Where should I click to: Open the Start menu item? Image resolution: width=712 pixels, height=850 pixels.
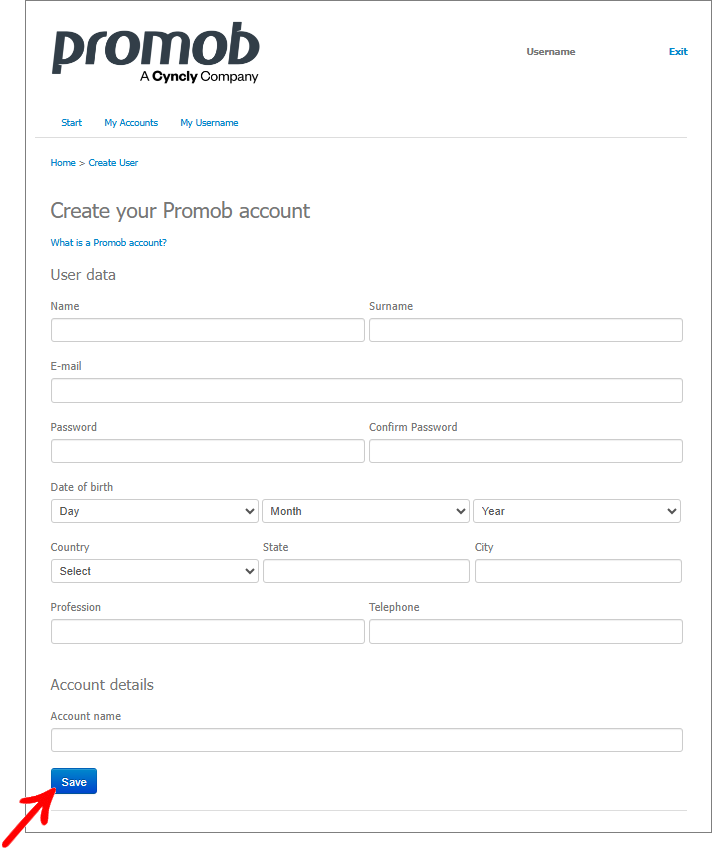[72, 123]
